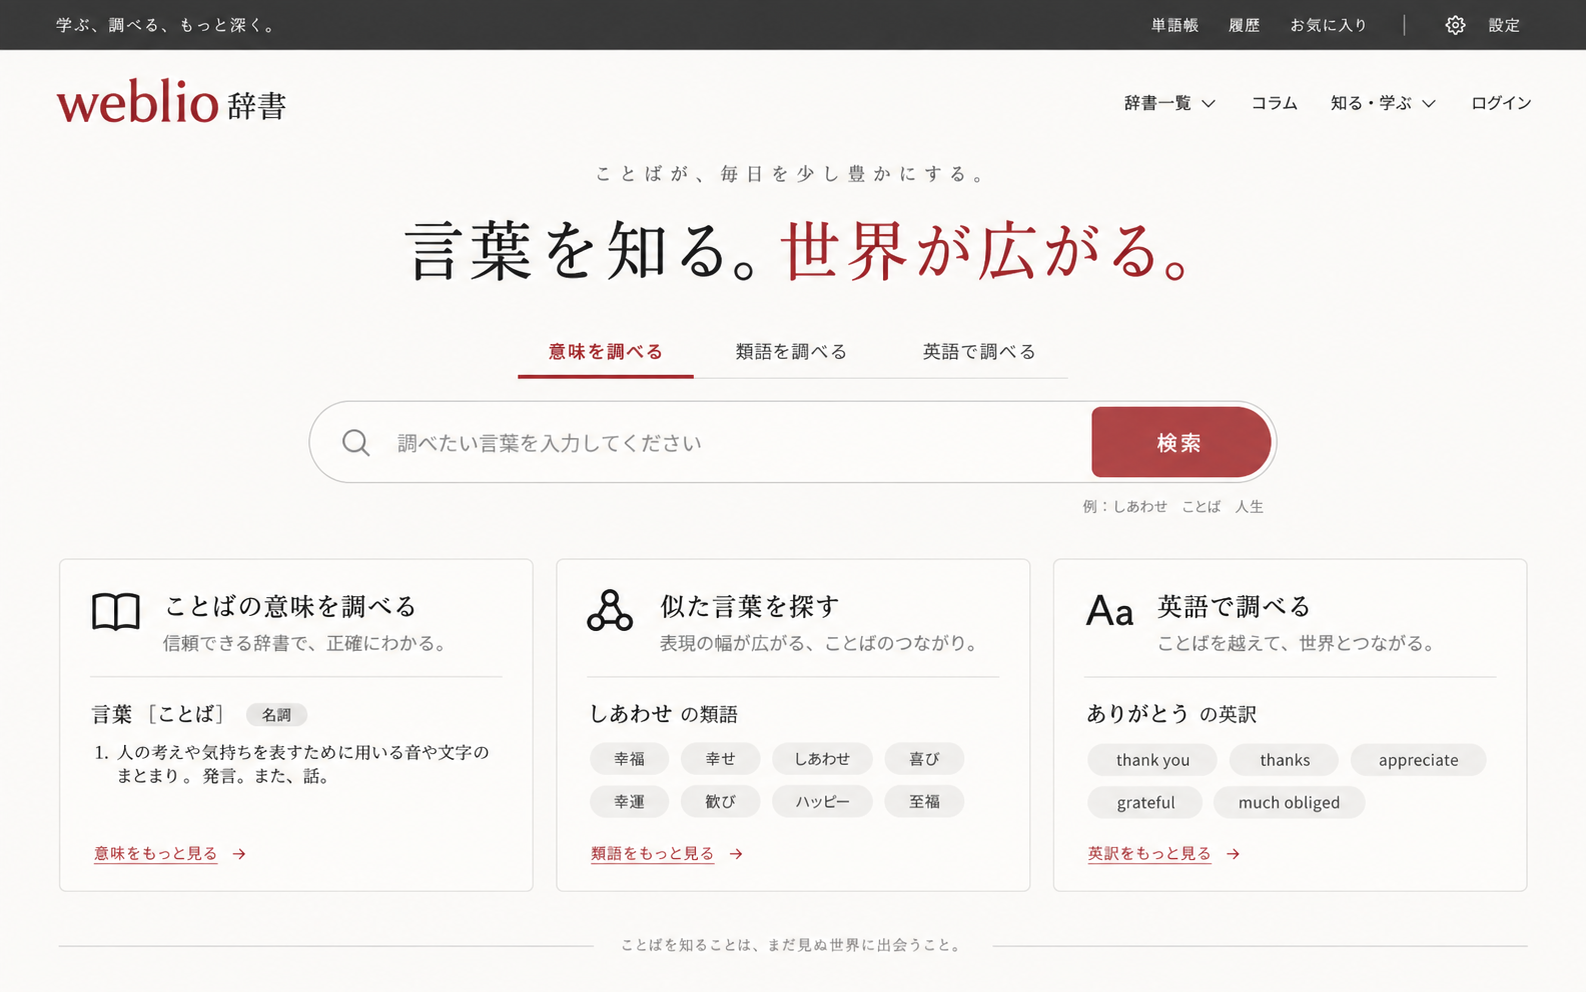Open お気に入り in the top bar
1586x992 pixels.
coord(1328,25)
